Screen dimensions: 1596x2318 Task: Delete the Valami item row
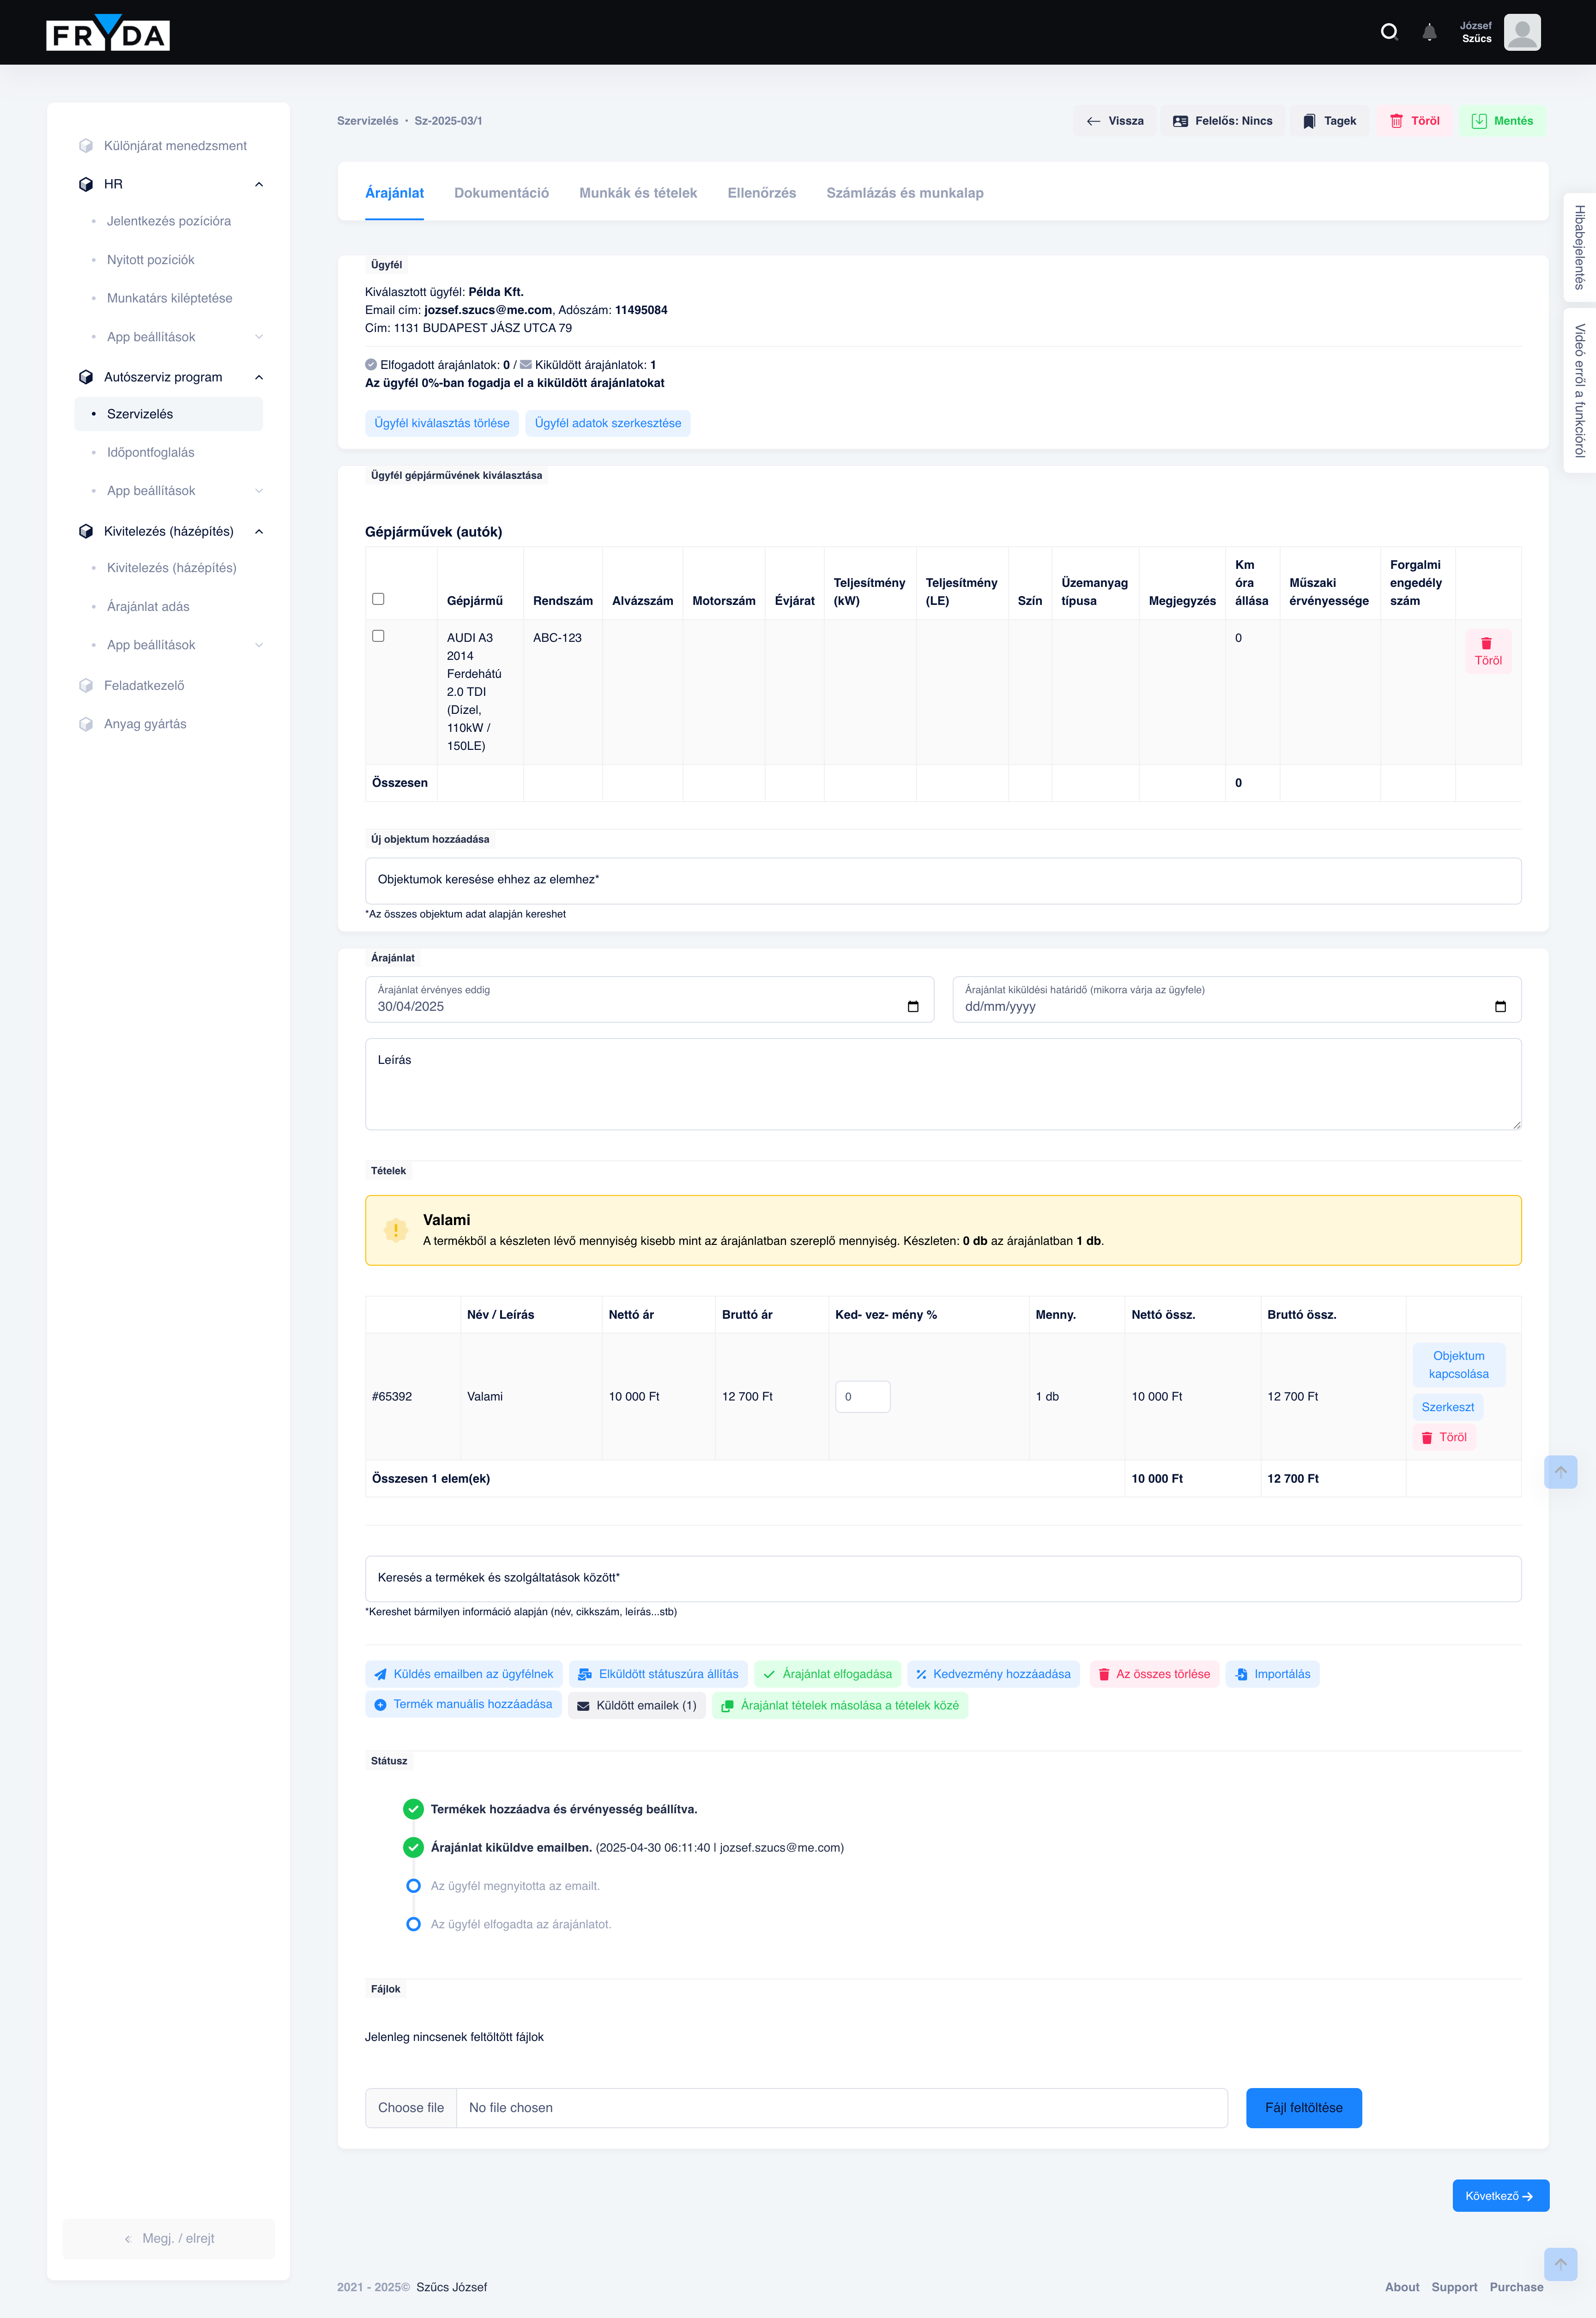[x=1444, y=1437]
